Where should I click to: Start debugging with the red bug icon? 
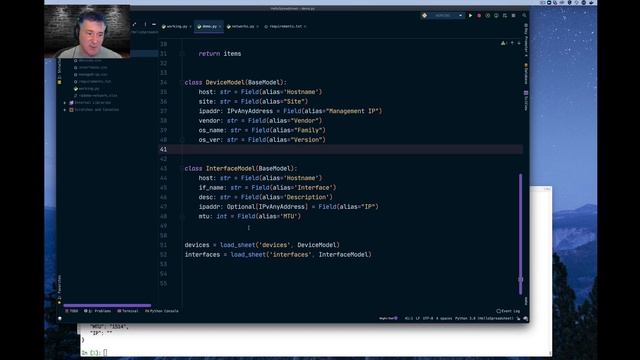(479, 16)
